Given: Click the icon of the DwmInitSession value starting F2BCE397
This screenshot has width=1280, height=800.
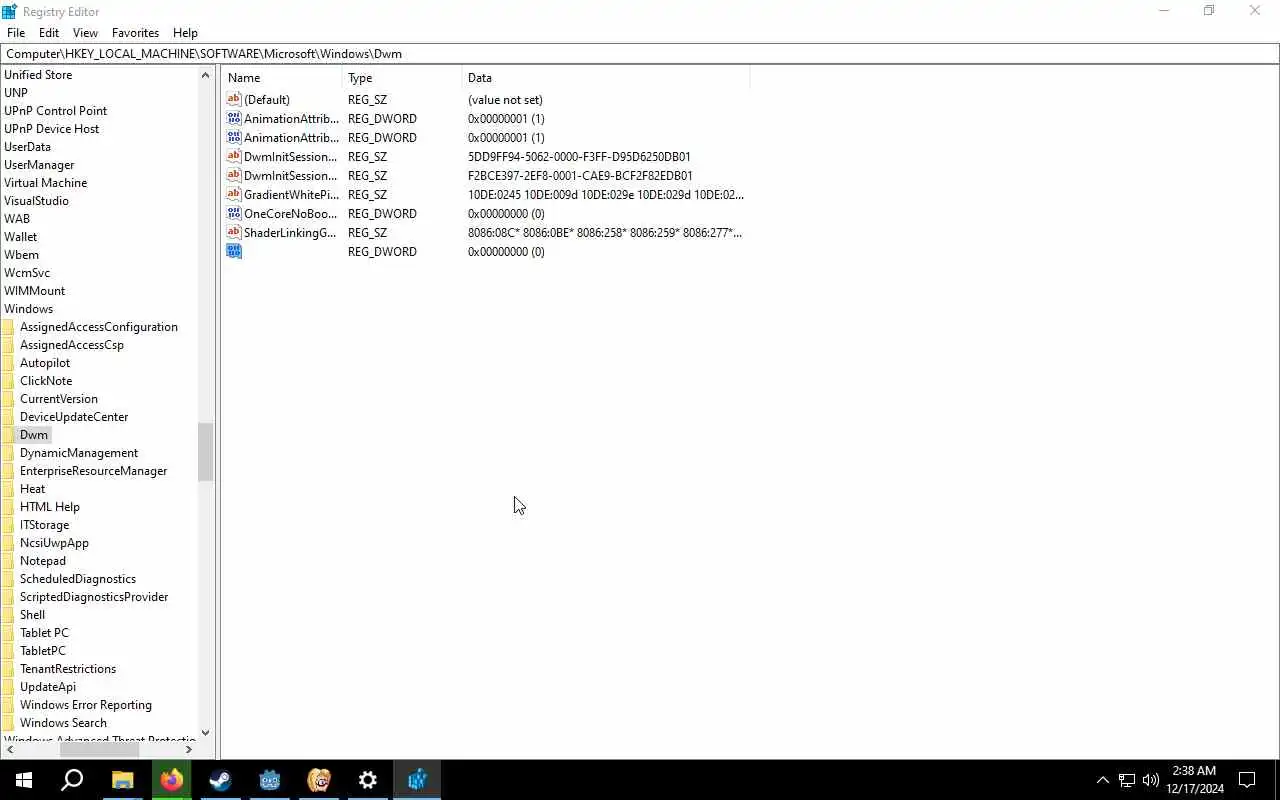Looking at the screenshot, I should pyautogui.click(x=234, y=175).
